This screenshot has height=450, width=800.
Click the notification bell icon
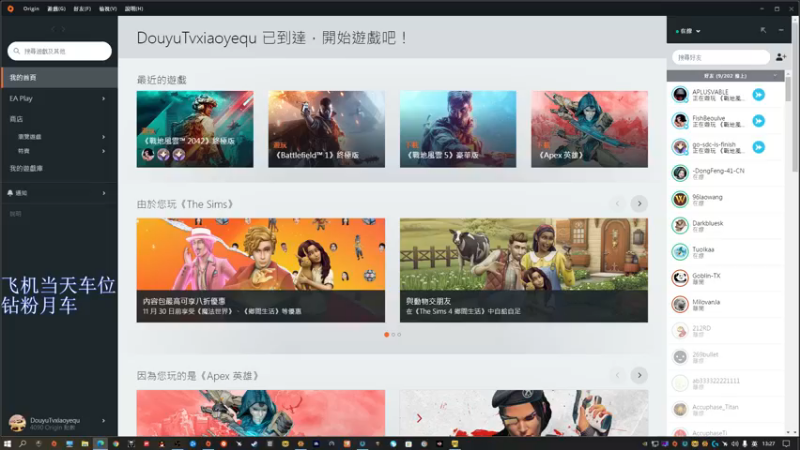point(10,193)
